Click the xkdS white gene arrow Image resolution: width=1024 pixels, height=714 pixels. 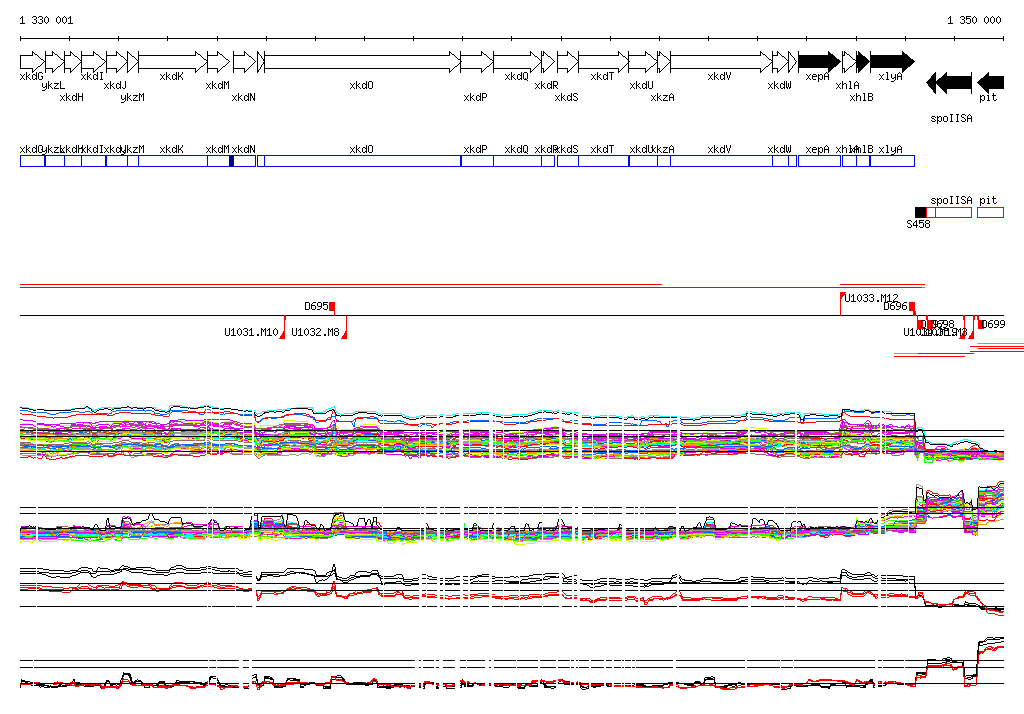568,62
